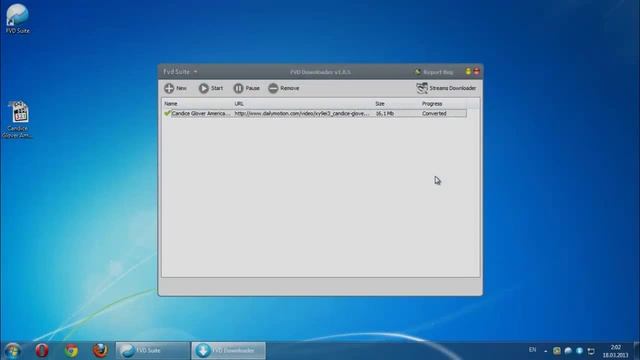The image size is (640, 360).
Task: Open the Fvd Suite dropdown menu
Action: [x=180, y=72]
